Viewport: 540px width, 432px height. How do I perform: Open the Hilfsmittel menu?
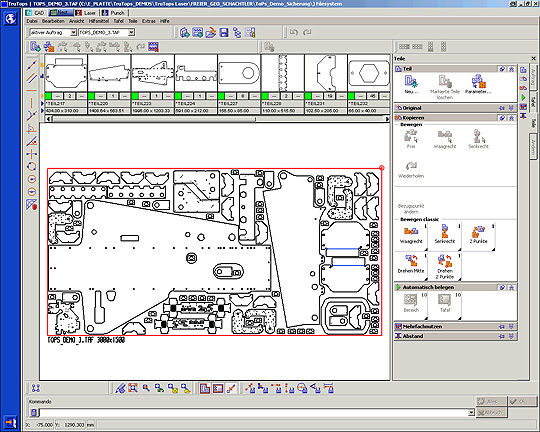[x=98, y=21]
